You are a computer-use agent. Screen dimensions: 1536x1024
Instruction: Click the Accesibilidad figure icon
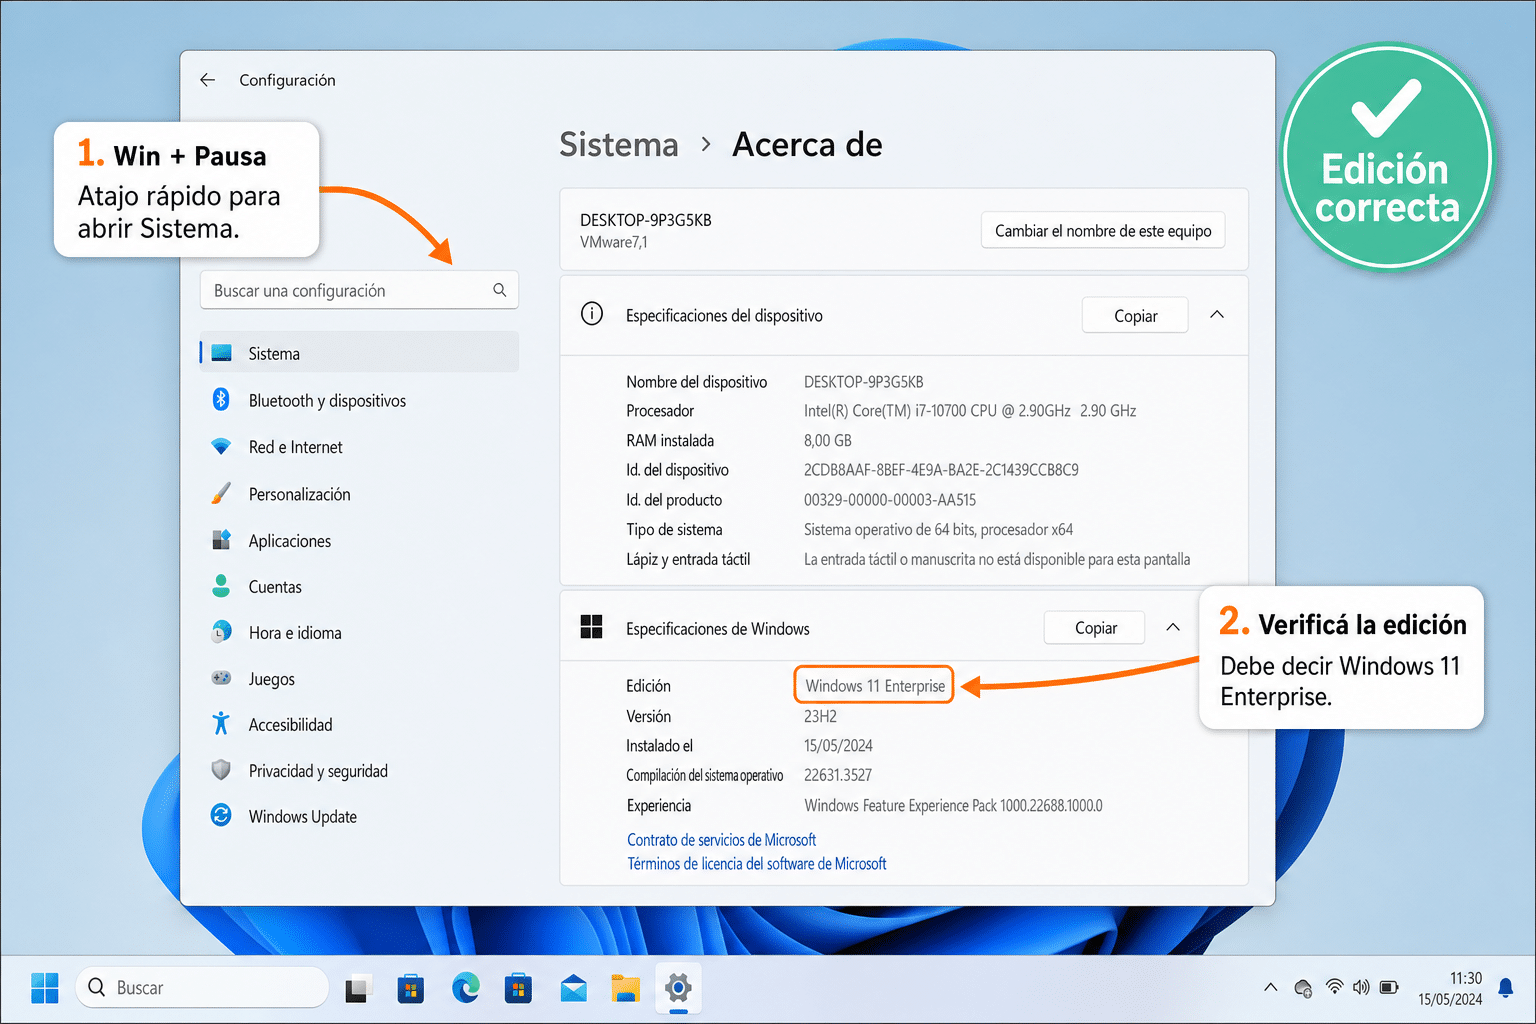point(221,723)
